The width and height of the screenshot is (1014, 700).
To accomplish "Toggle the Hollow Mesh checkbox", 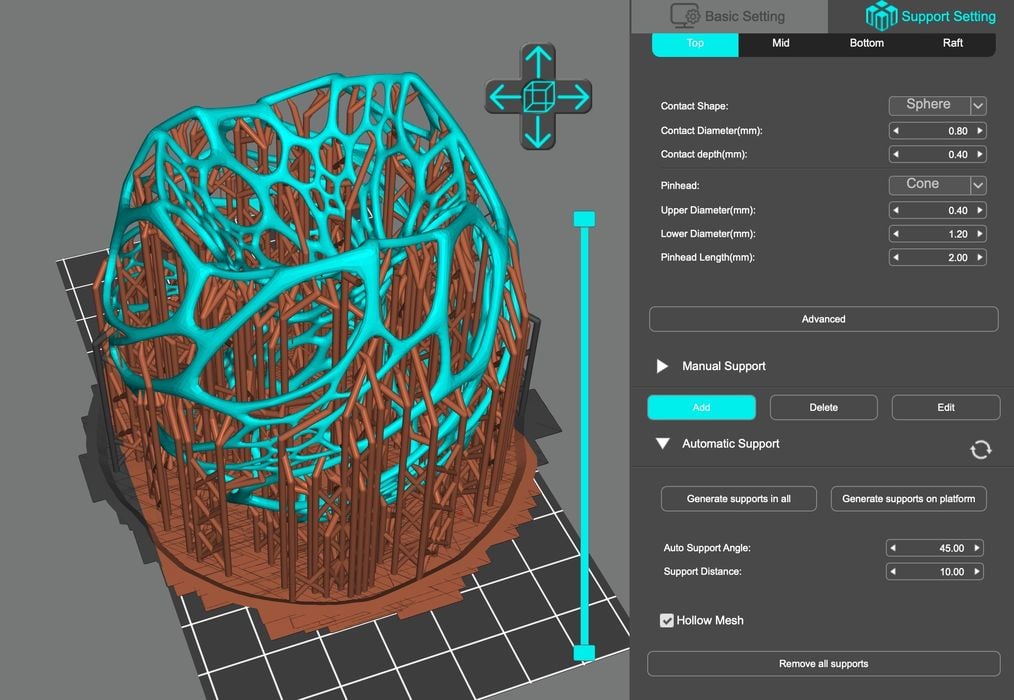I will click(667, 621).
